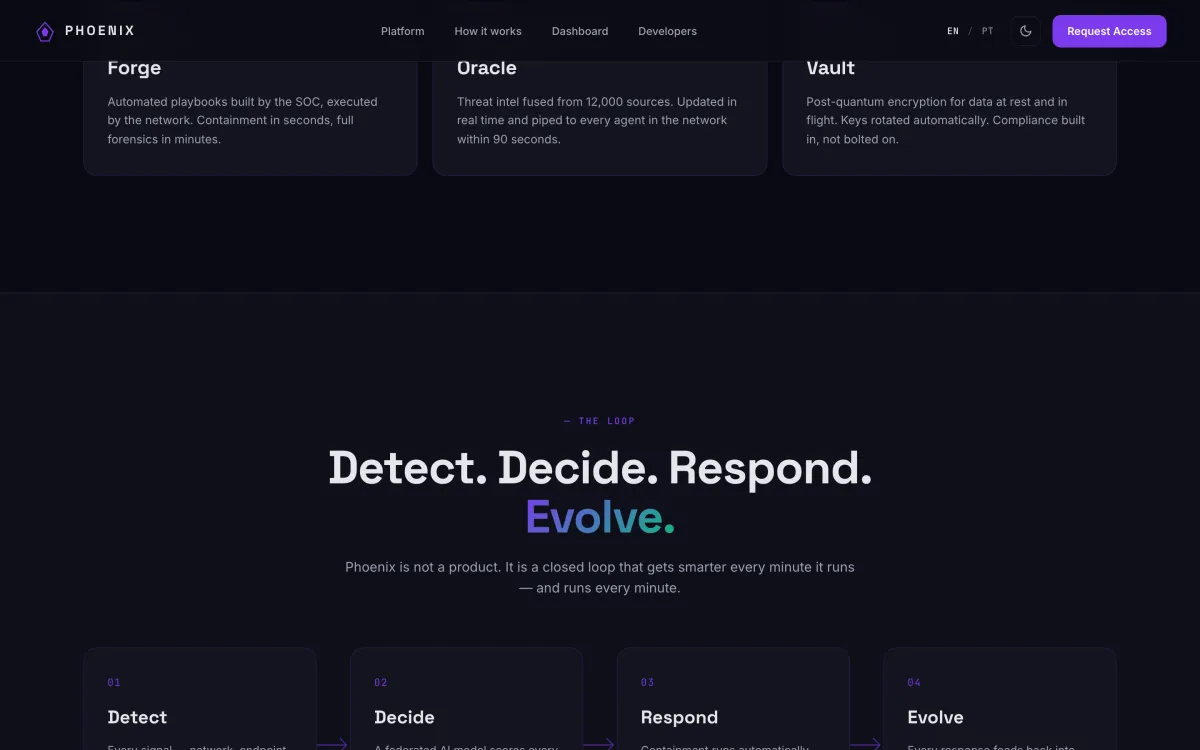Click the Respond step card title

click(679, 717)
